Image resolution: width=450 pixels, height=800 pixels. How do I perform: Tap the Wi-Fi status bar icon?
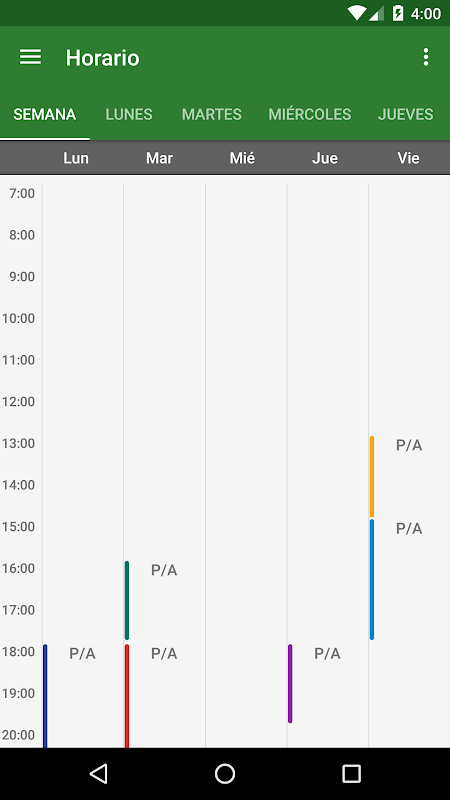point(357,13)
